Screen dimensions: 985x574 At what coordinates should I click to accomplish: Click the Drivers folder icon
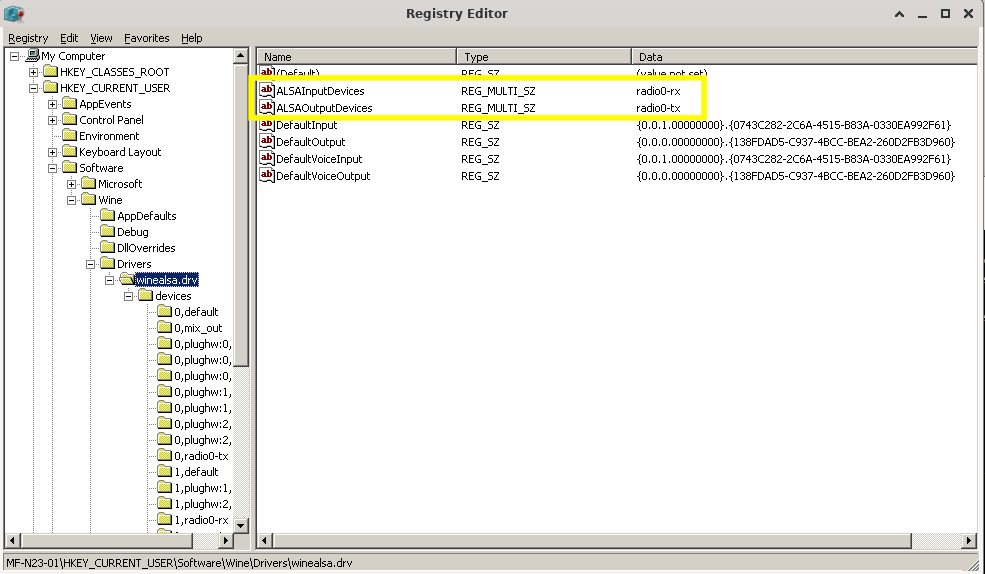(x=108, y=264)
